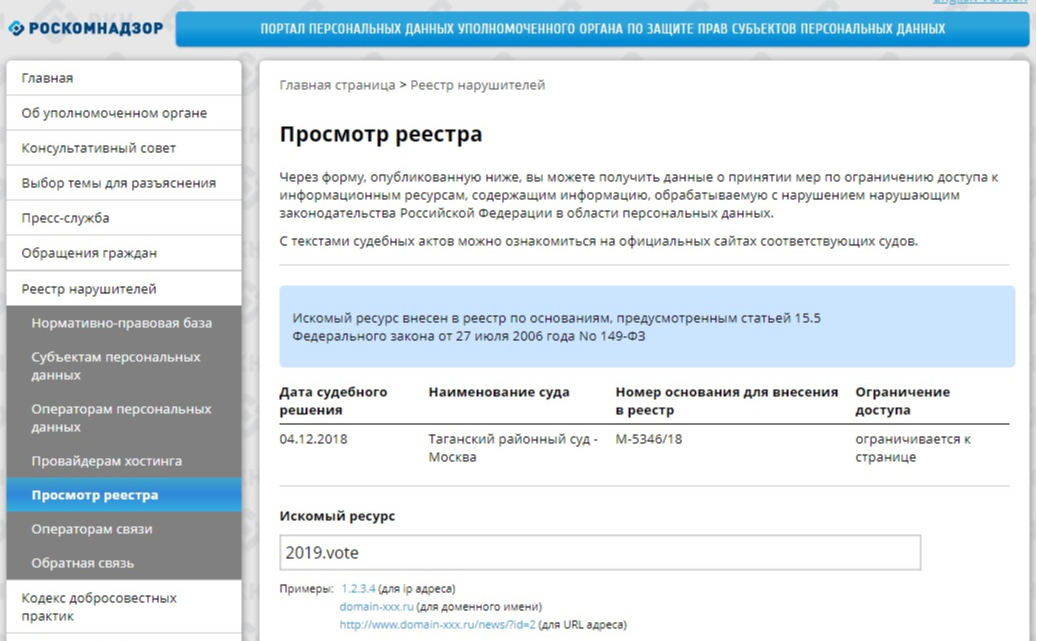Click the Искомый ресурс field label

coord(337,516)
